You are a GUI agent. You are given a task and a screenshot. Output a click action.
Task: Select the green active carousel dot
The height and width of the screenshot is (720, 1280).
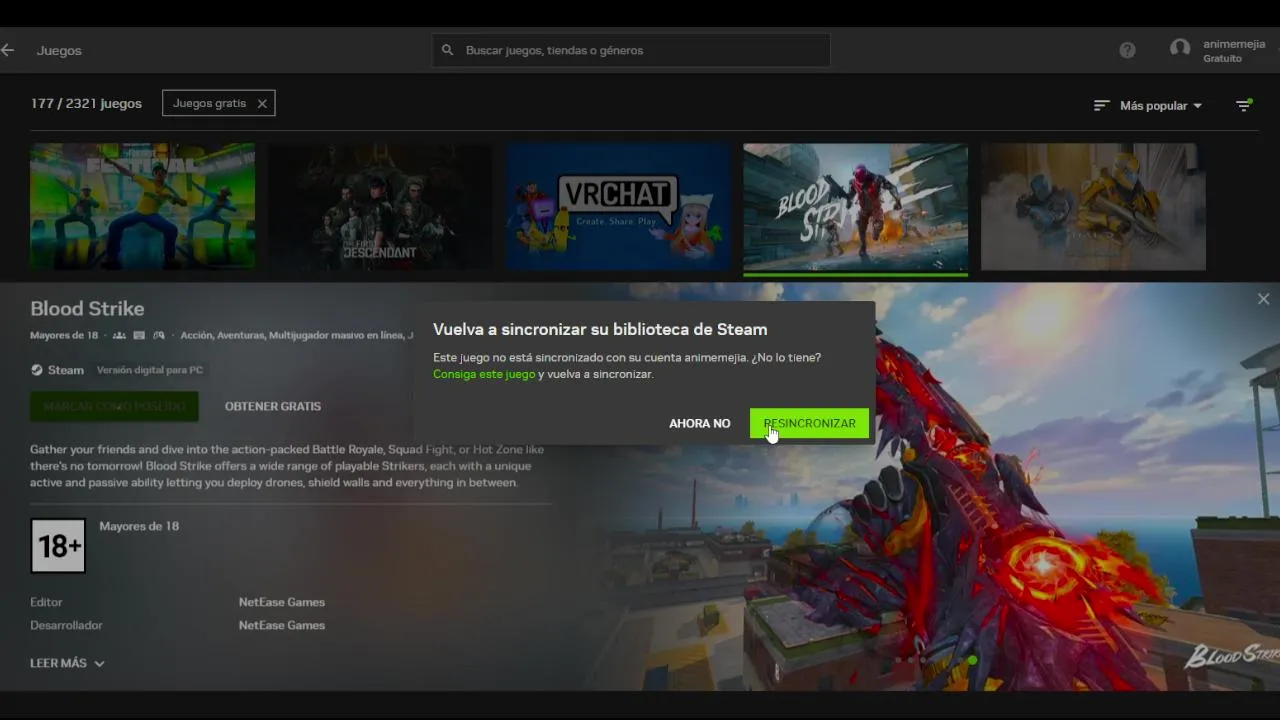pos(972,660)
